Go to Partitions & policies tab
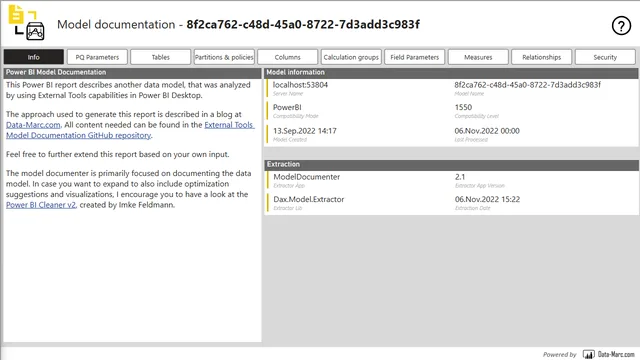Screen dimensions: 640x360 (x=224, y=57)
